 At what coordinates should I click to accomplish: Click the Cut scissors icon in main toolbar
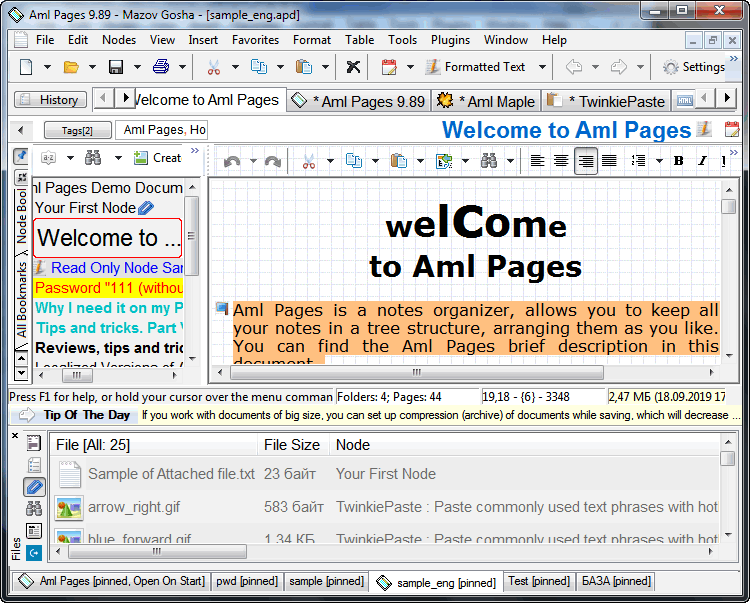tap(213, 67)
